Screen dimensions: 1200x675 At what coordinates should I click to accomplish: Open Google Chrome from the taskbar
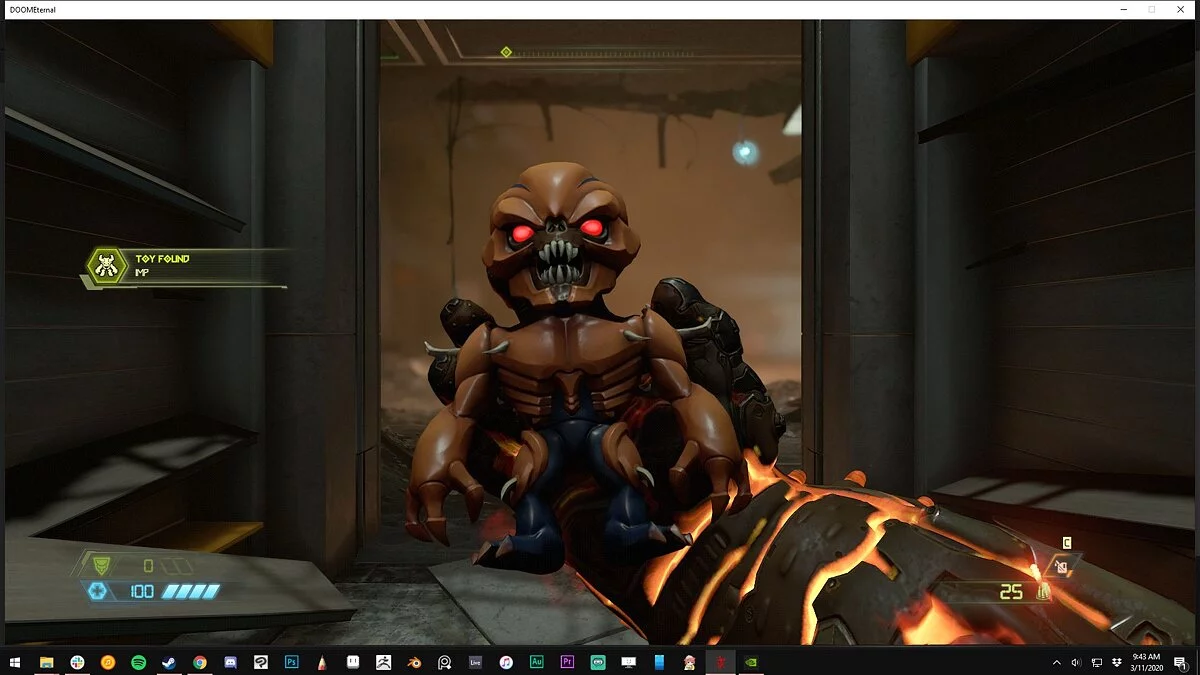200,662
